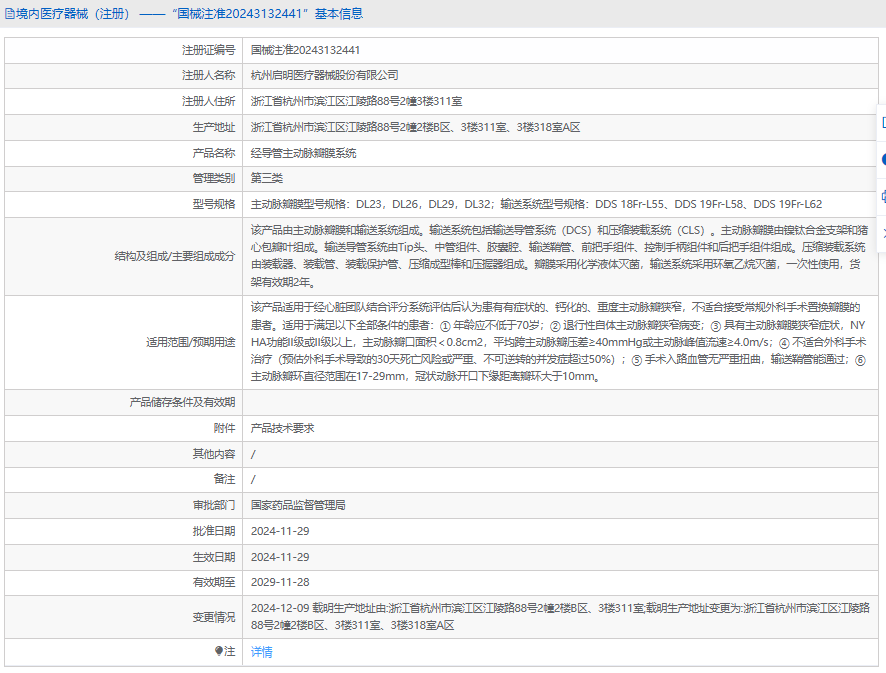This screenshot has height=673, width=886.
Task: Click the printer-like icon in side toolbar
Action: [x=883, y=196]
